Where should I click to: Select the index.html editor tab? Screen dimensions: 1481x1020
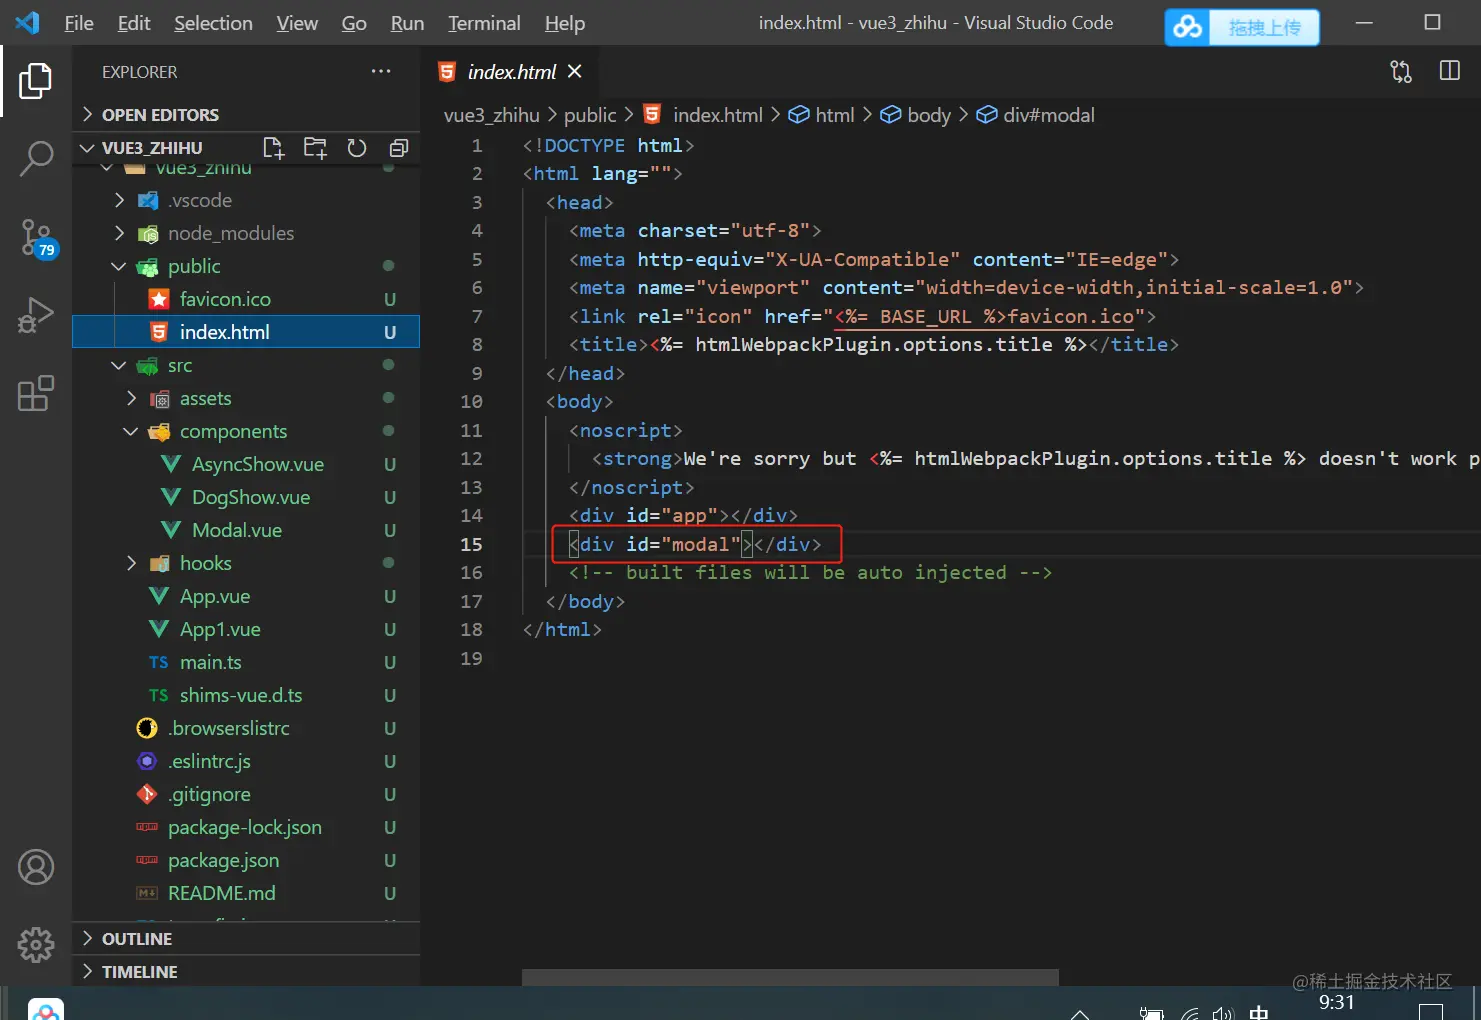(508, 71)
